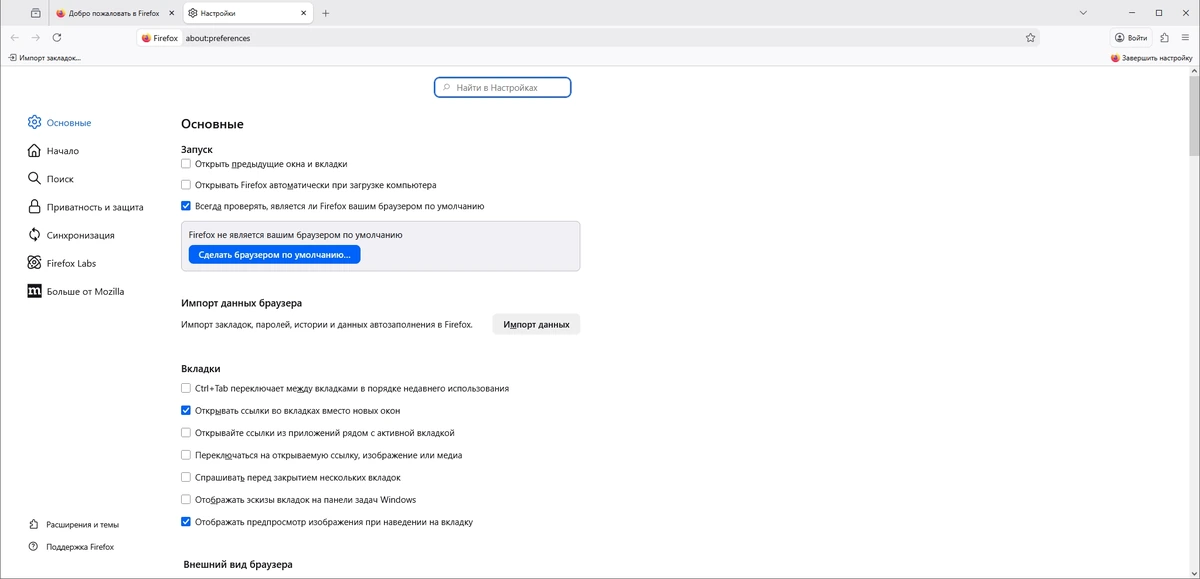Image resolution: width=1200 pixels, height=579 pixels.
Task: Click the Firefox identity icon in address bar
Action: pos(147,38)
